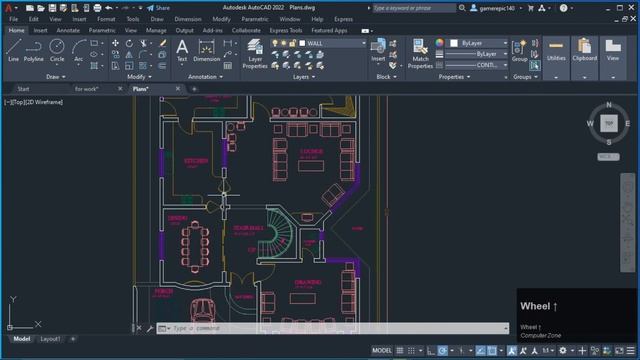Select the Polyline tool
640x360 pixels.
tap(33, 50)
